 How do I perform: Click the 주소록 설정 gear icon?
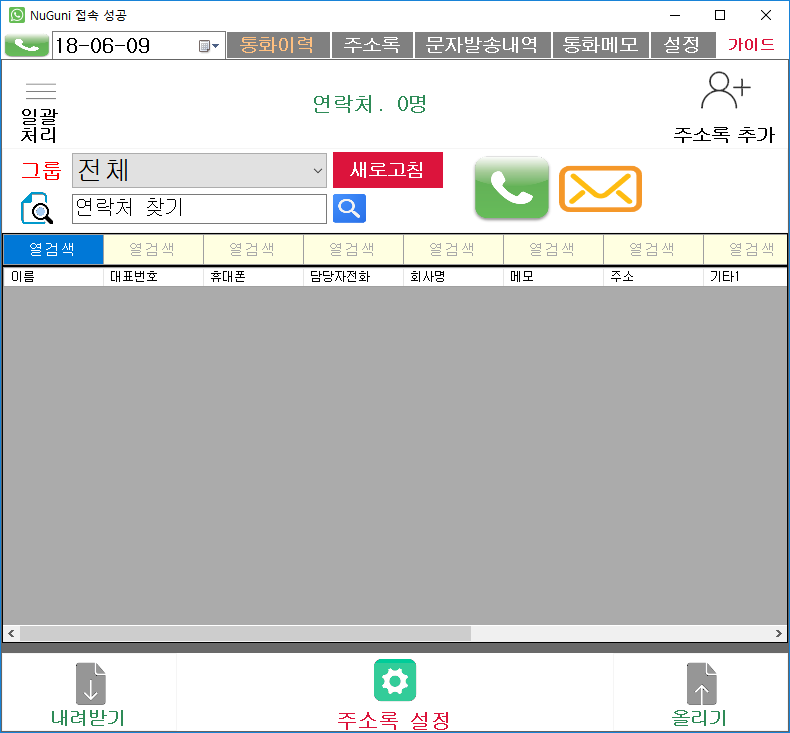(395, 680)
